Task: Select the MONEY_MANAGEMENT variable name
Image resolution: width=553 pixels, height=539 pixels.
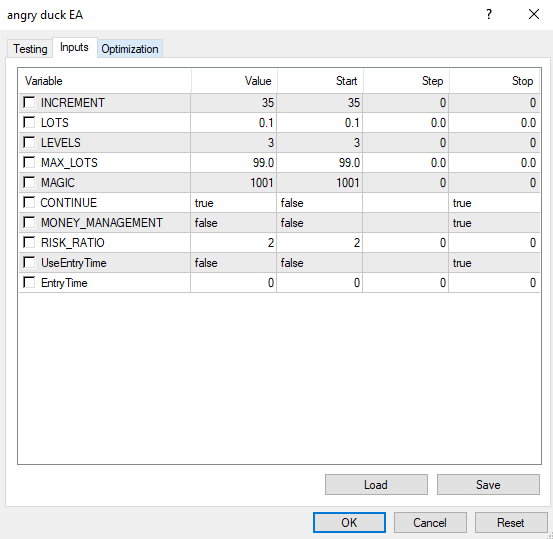Action: 102,223
